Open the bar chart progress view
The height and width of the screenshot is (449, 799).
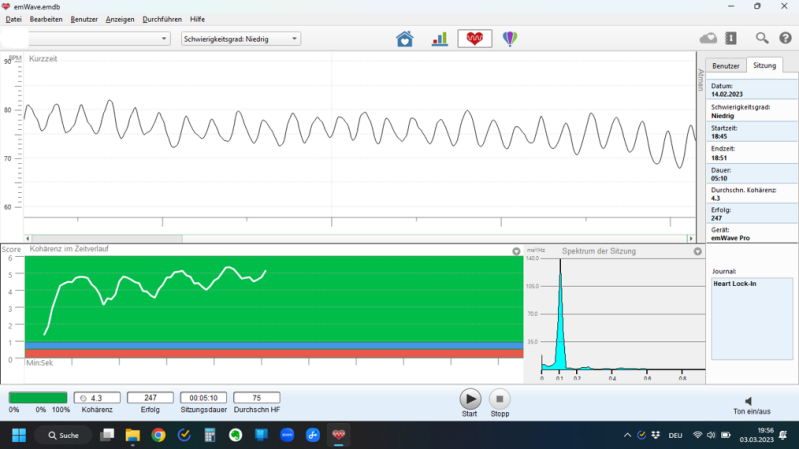point(439,39)
